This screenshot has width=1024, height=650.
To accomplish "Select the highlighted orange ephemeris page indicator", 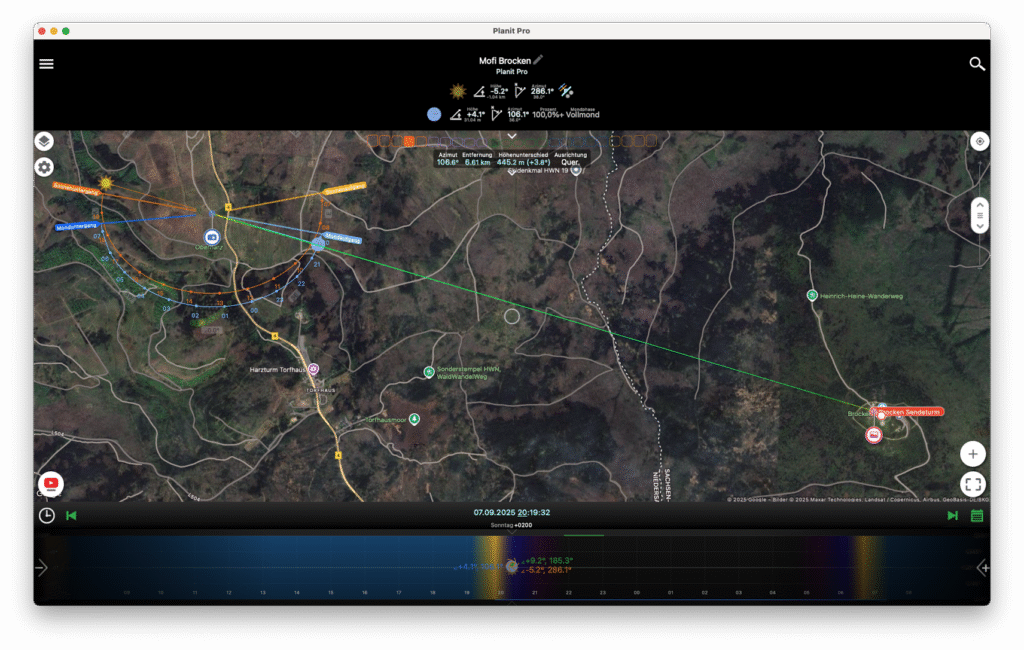I will (409, 140).
